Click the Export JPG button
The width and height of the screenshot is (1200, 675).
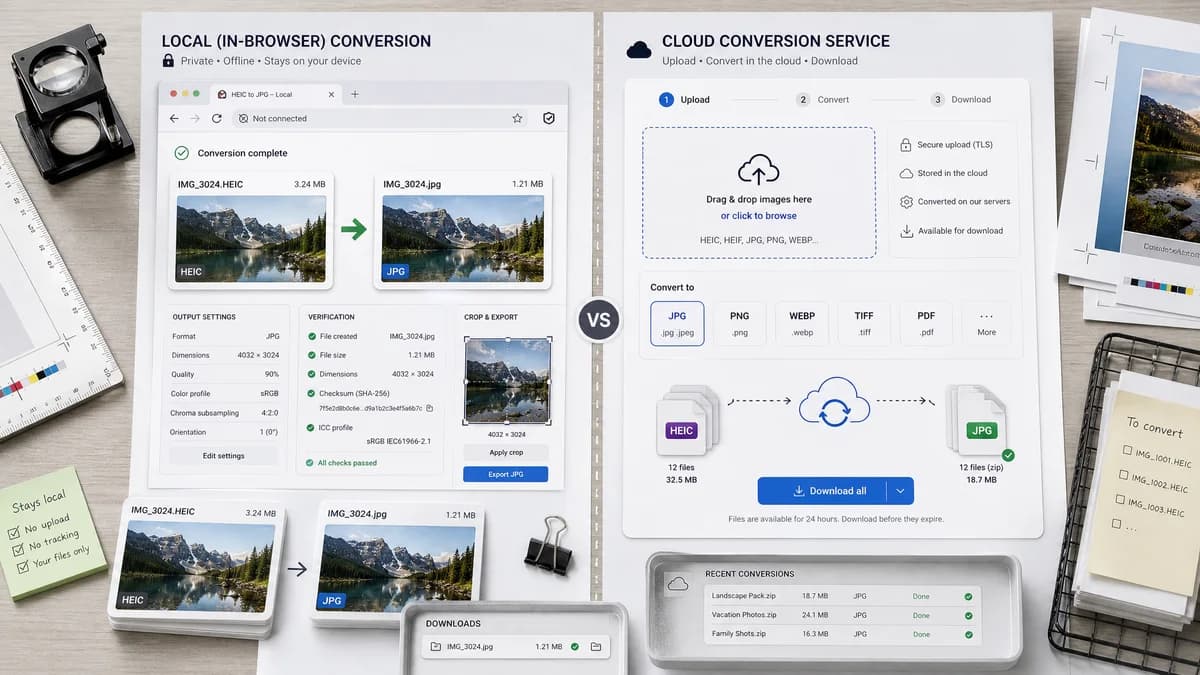click(506, 474)
